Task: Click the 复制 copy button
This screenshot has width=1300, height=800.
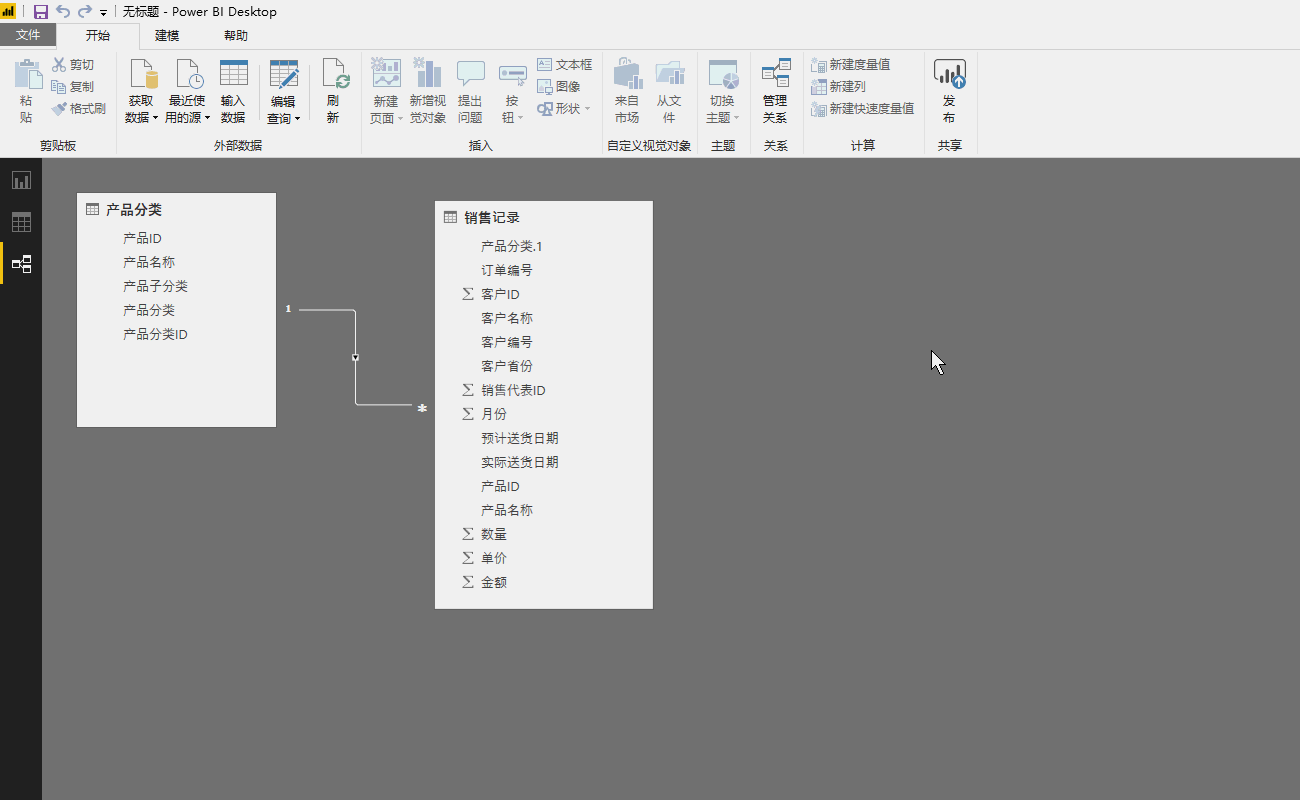Action: 73,87
